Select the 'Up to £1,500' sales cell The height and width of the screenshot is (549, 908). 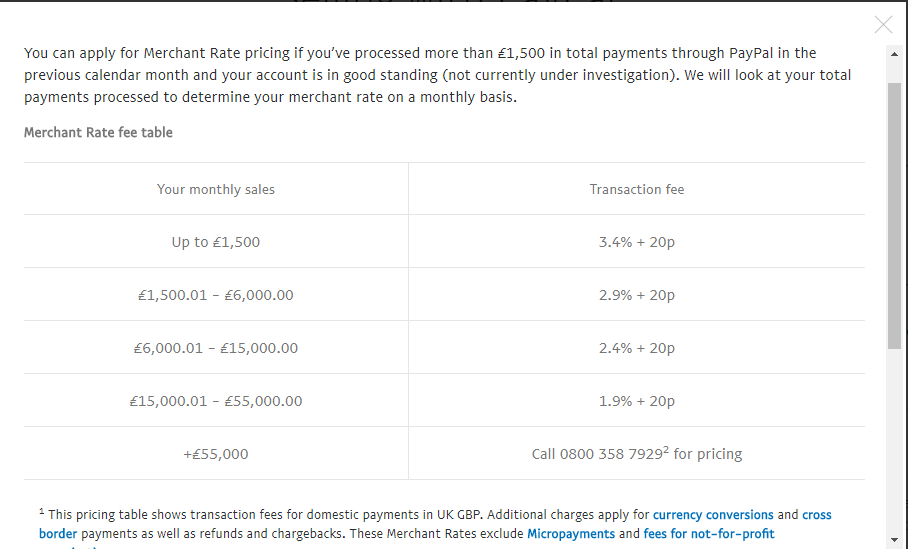pos(216,242)
